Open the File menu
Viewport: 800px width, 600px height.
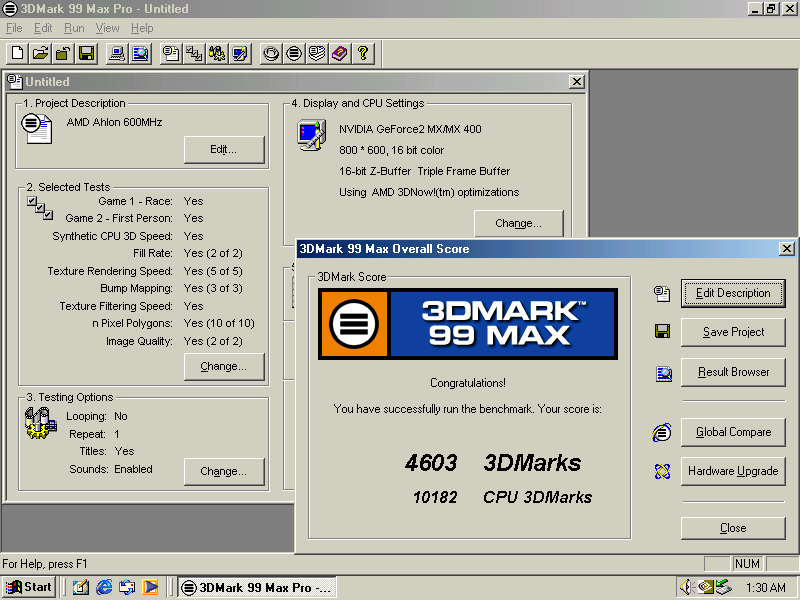[14, 28]
